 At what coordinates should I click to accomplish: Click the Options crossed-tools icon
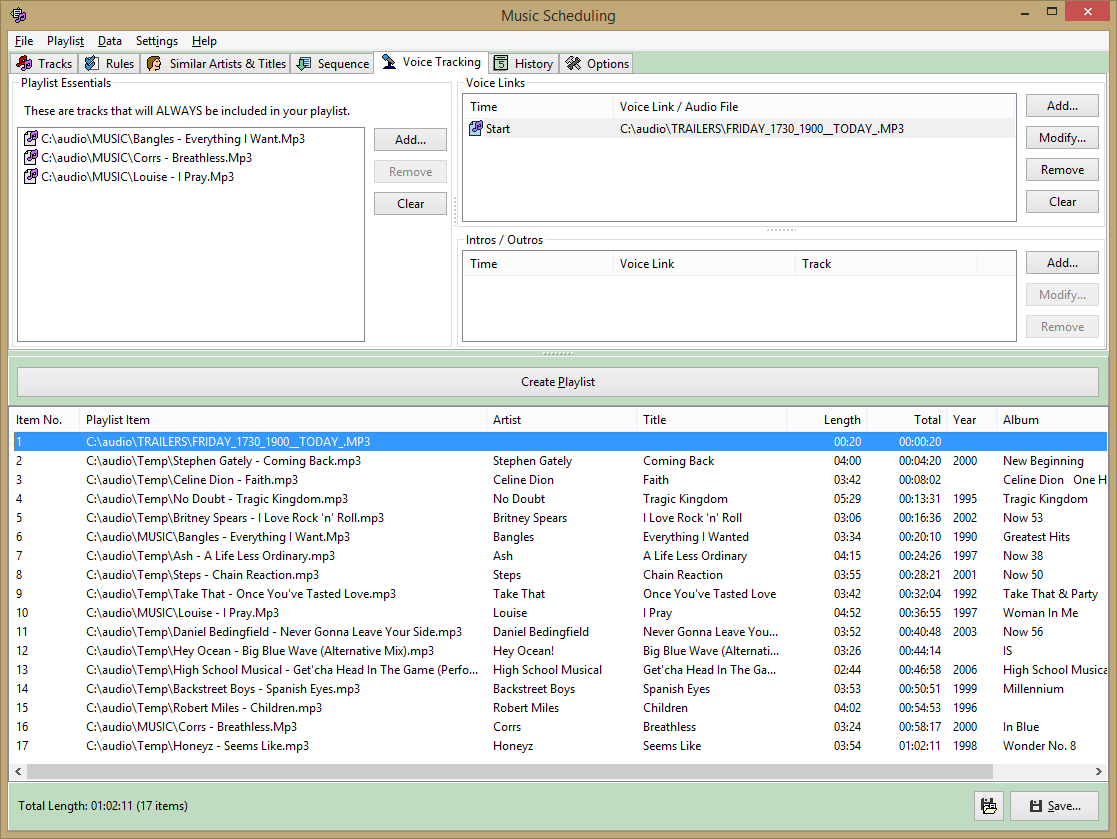click(x=571, y=62)
